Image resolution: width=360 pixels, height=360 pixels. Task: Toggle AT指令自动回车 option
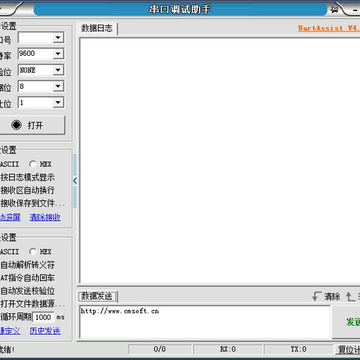[x=27, y=278]
